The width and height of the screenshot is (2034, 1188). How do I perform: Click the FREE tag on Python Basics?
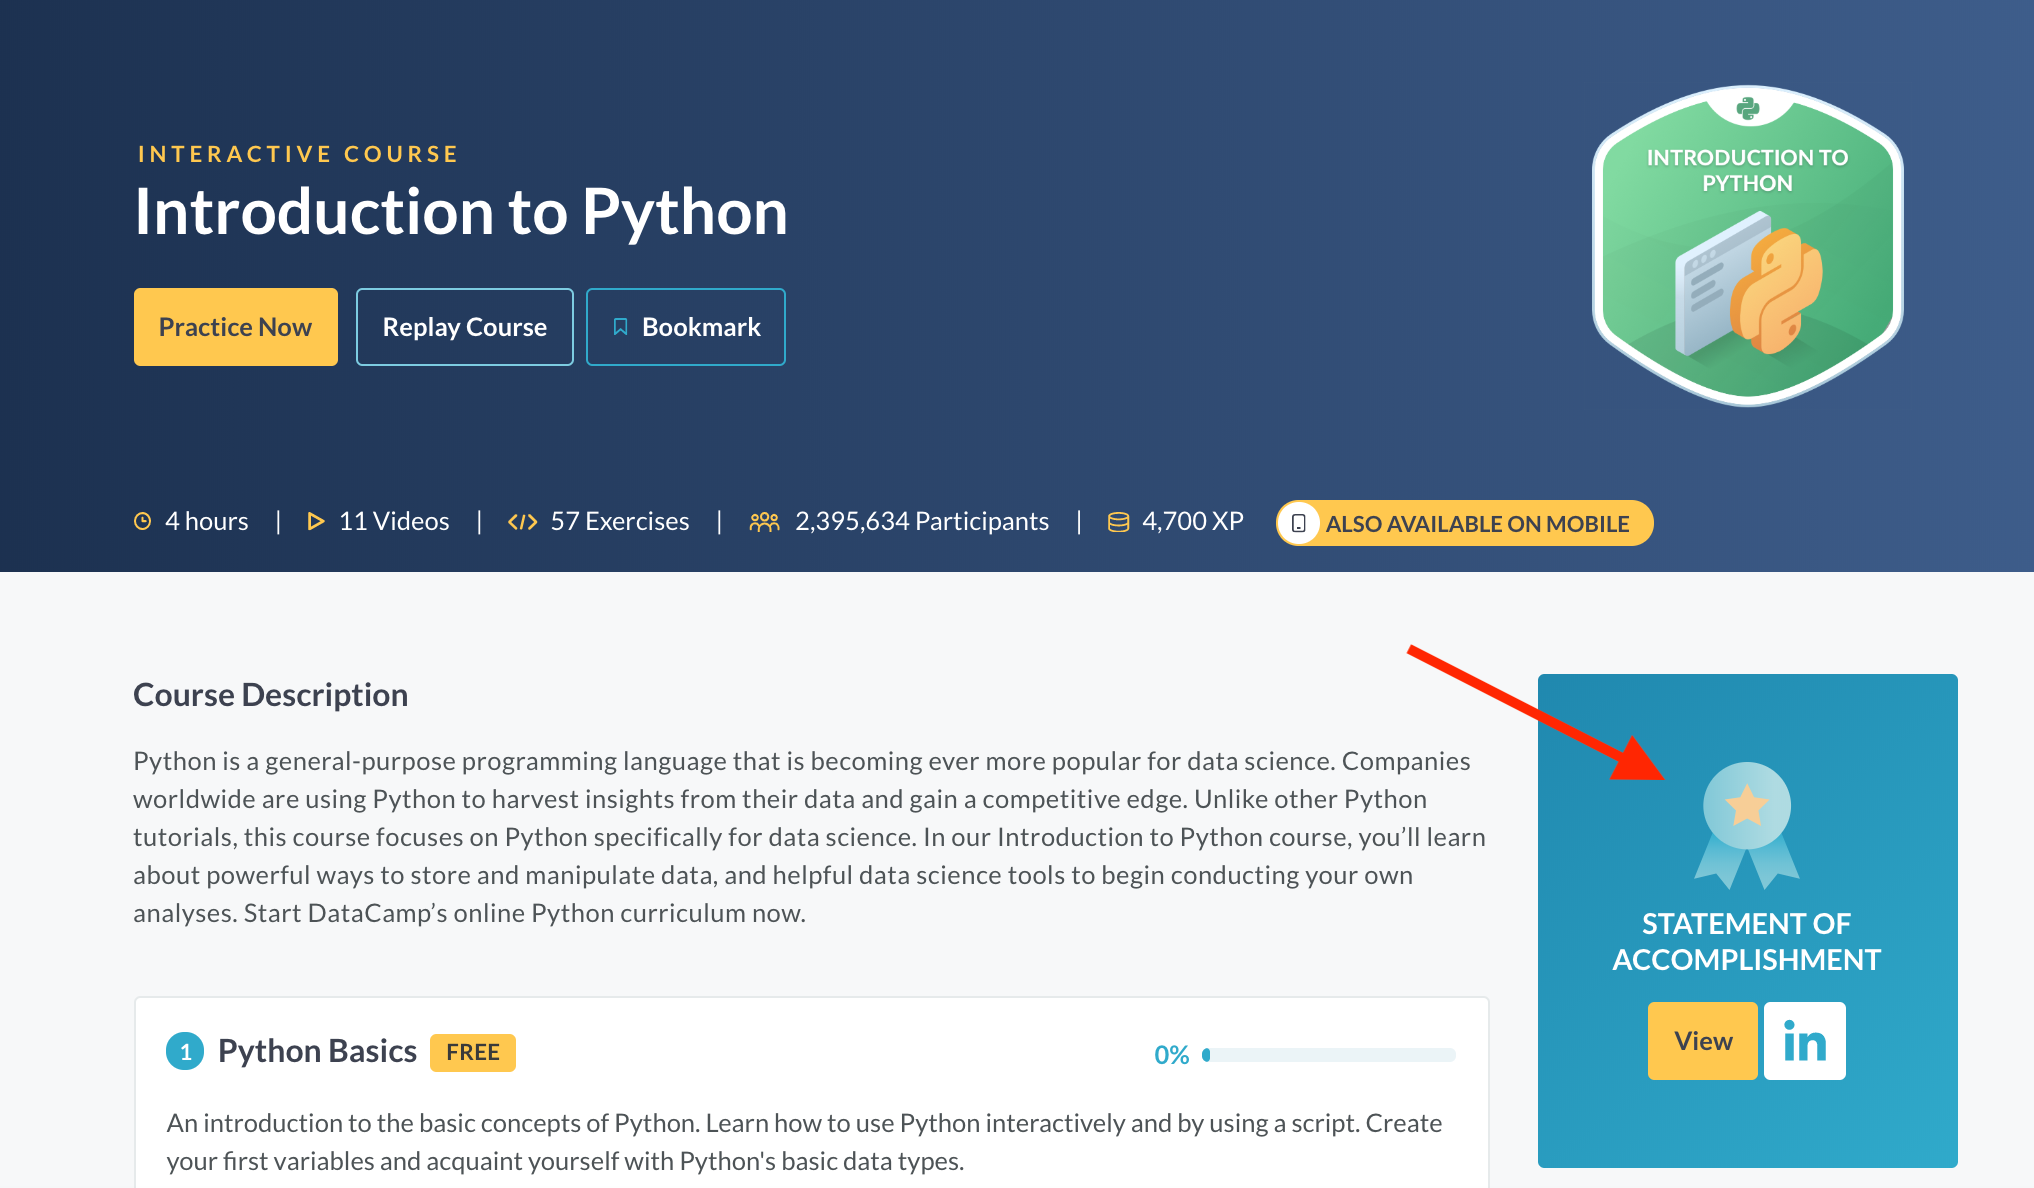(472, 1052)
